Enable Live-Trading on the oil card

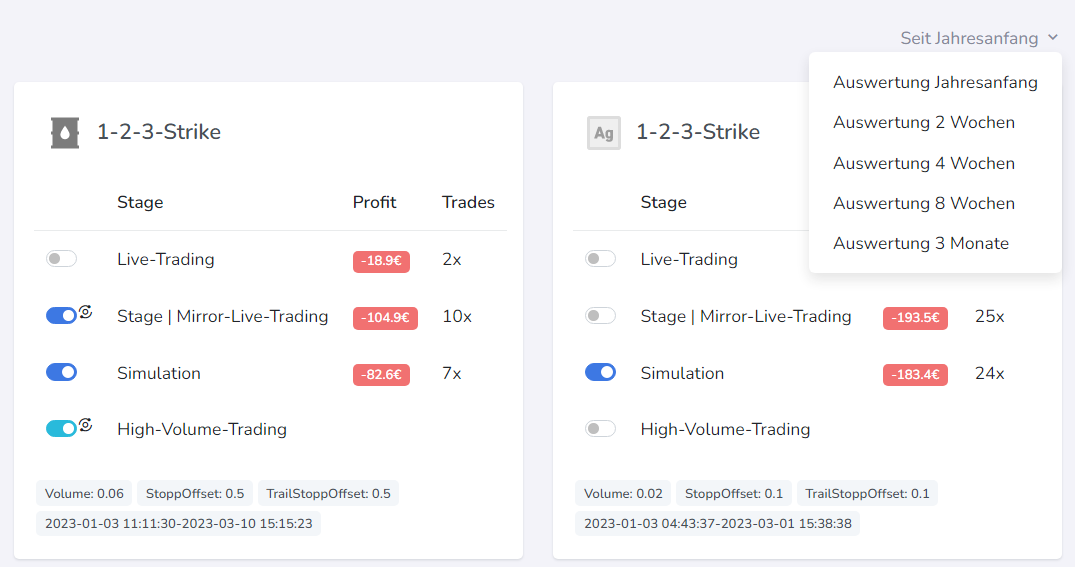tap(61, 259)
